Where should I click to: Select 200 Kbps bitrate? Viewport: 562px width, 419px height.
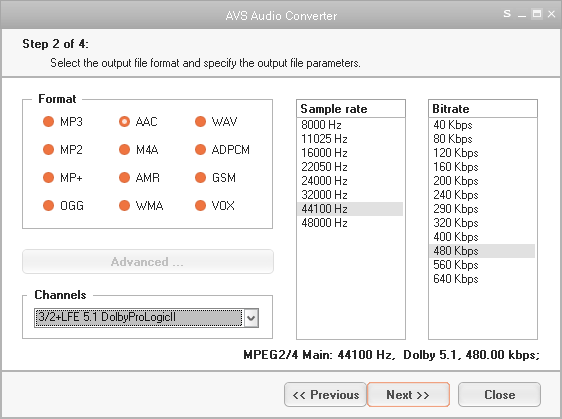tap(482, 181)
